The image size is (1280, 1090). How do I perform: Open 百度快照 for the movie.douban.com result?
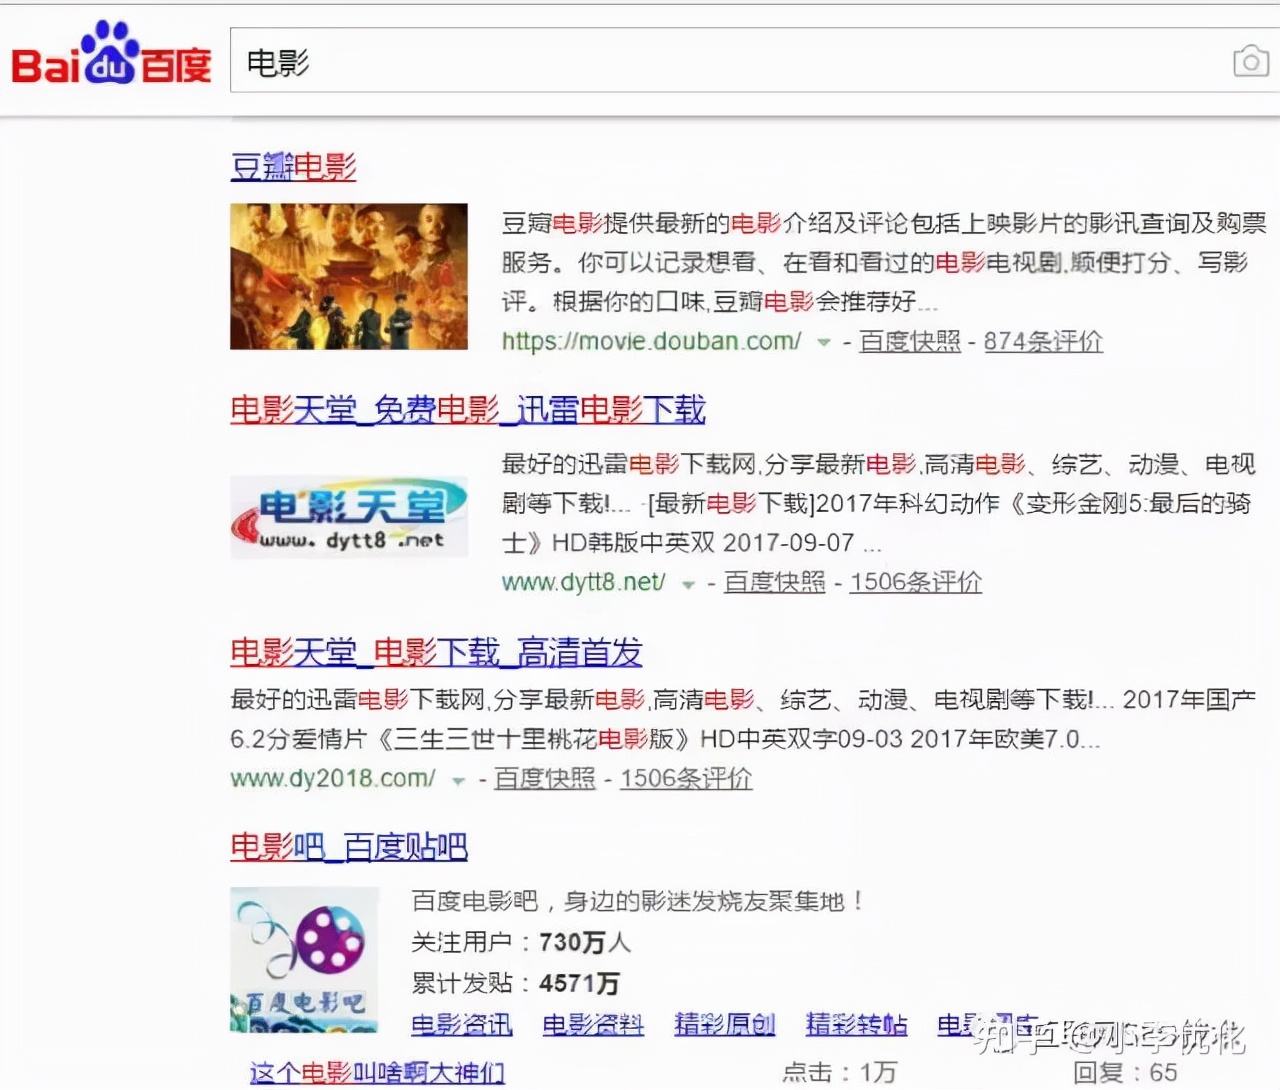tap(909, 342)
